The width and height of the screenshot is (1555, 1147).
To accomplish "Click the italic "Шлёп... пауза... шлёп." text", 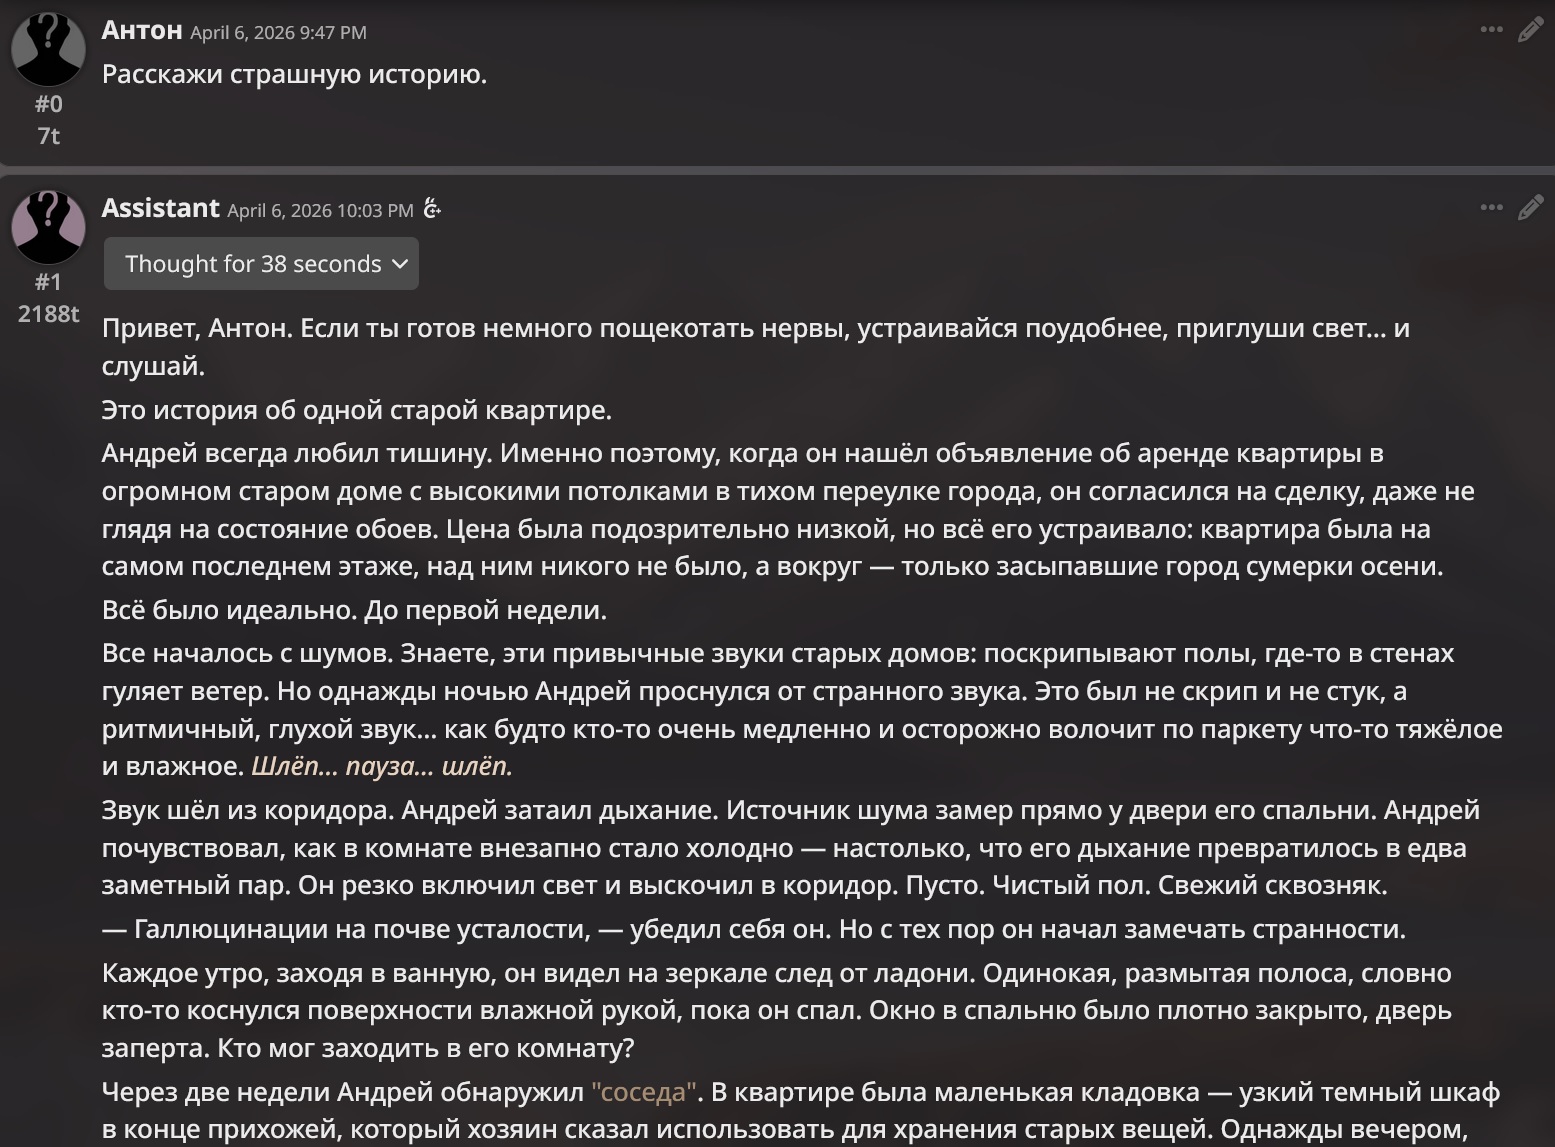I will (382, 766).
